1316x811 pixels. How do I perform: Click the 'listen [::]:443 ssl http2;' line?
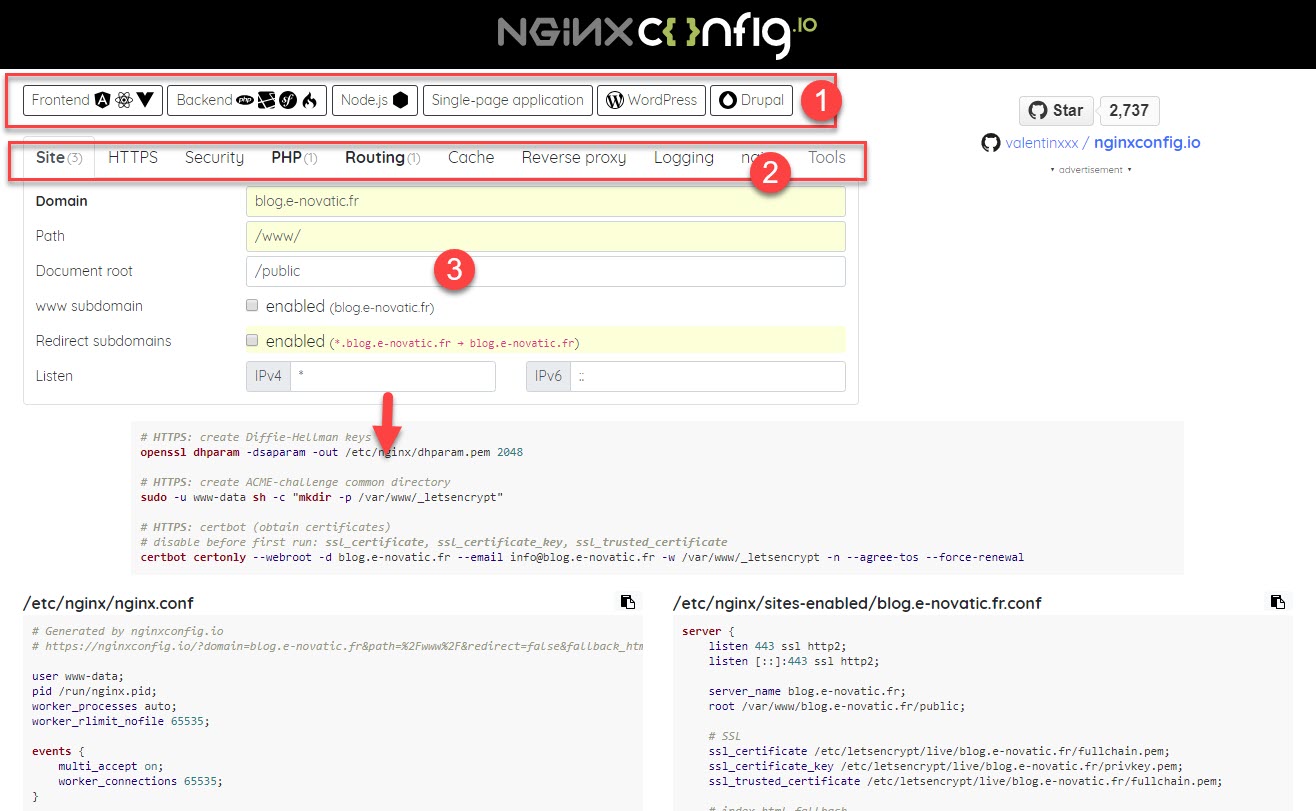click(x=795, y=661)
